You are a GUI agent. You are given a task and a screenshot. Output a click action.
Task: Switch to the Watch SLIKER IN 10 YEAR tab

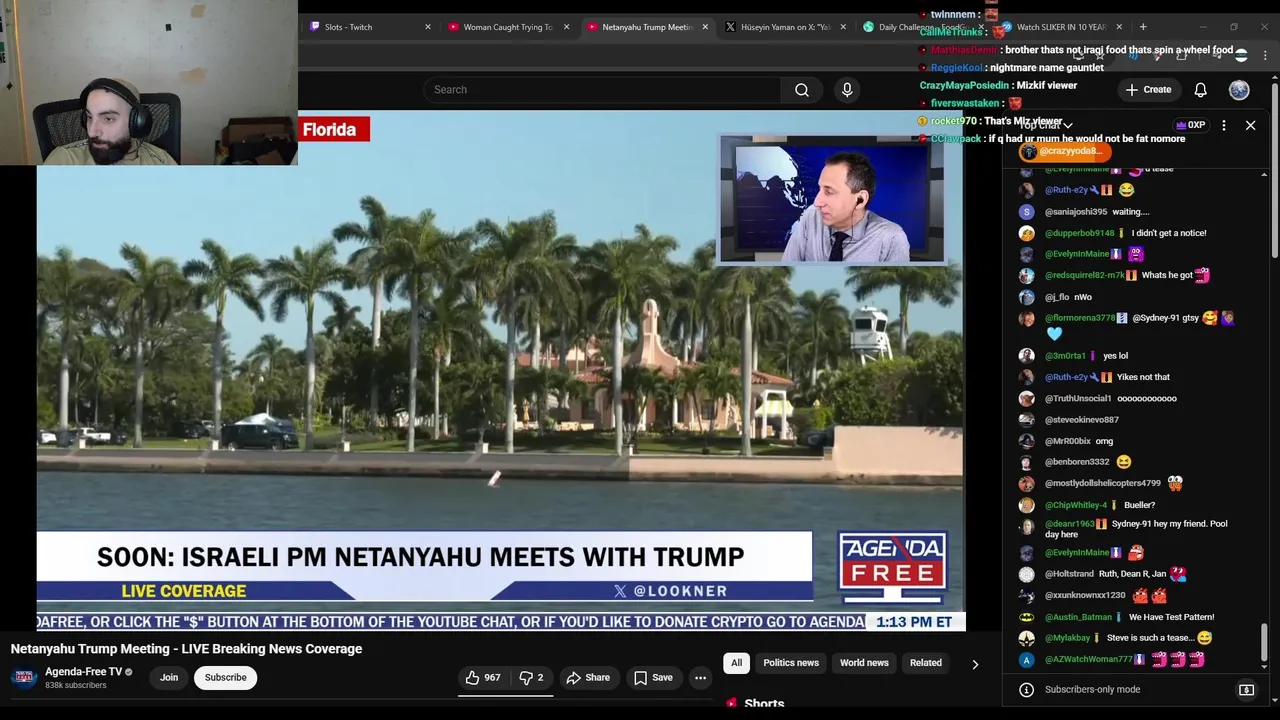pyautogui.click(x=1060, y=27)
